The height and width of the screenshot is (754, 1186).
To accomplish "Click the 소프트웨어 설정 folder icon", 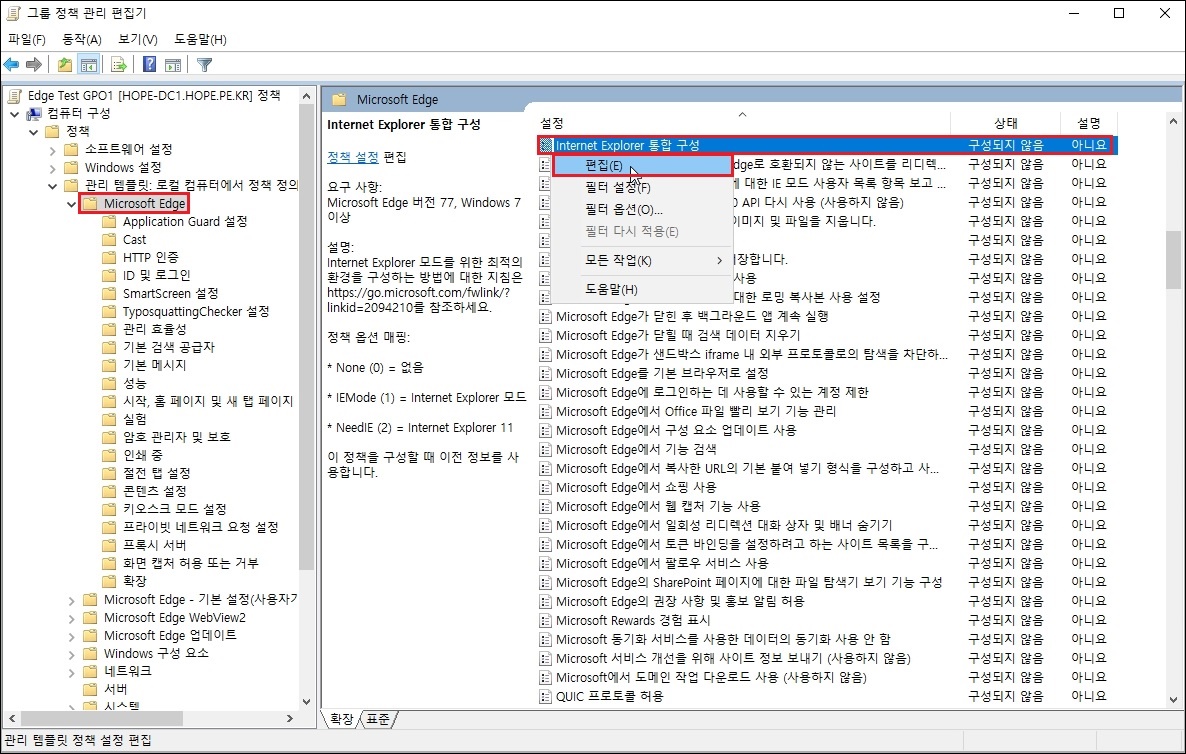I will (x=72, y=150).
